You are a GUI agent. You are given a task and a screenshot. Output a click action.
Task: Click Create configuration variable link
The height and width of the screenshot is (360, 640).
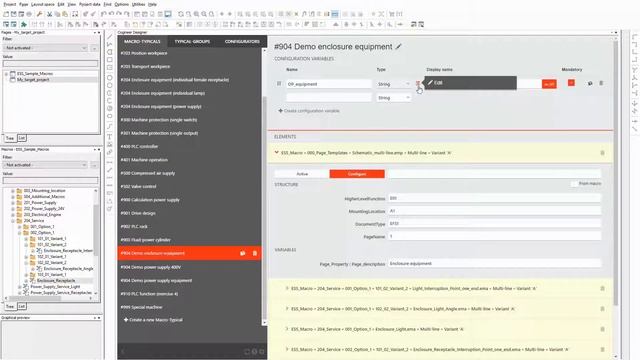309,111
